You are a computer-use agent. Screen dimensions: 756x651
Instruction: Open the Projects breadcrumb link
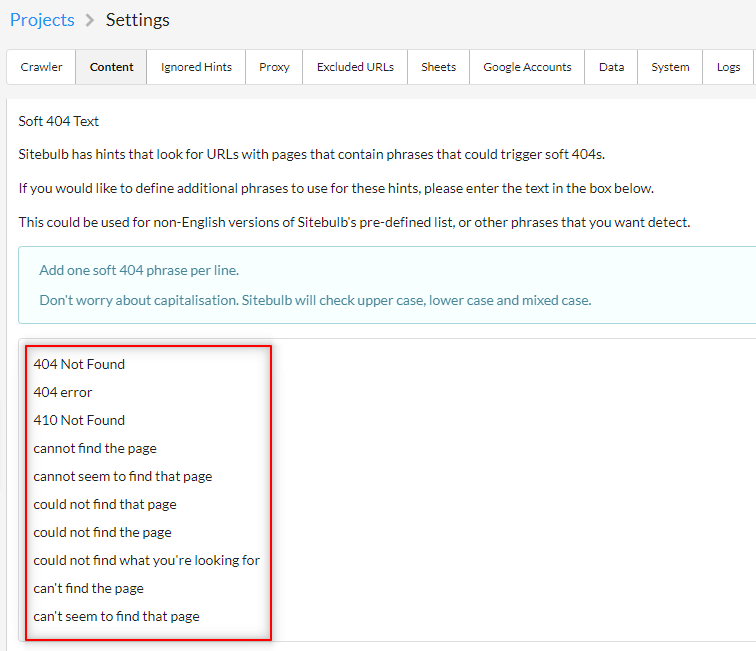pos(42,20)
